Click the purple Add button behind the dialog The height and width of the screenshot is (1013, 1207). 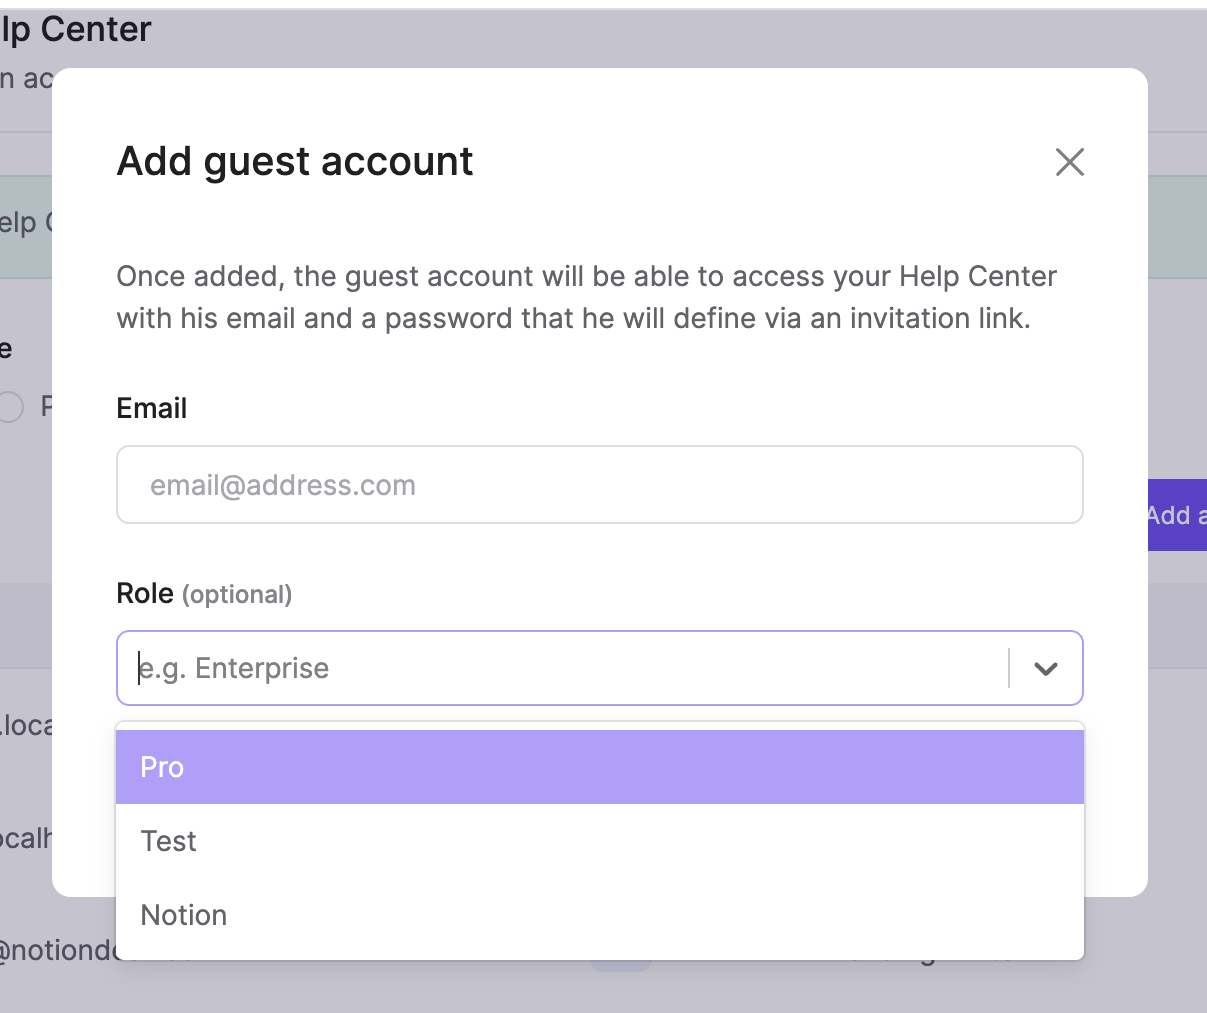point(1177,515)
